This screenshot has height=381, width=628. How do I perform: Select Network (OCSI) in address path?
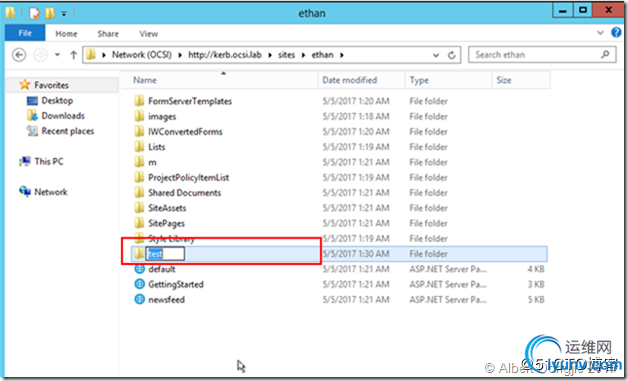point(141,55)
